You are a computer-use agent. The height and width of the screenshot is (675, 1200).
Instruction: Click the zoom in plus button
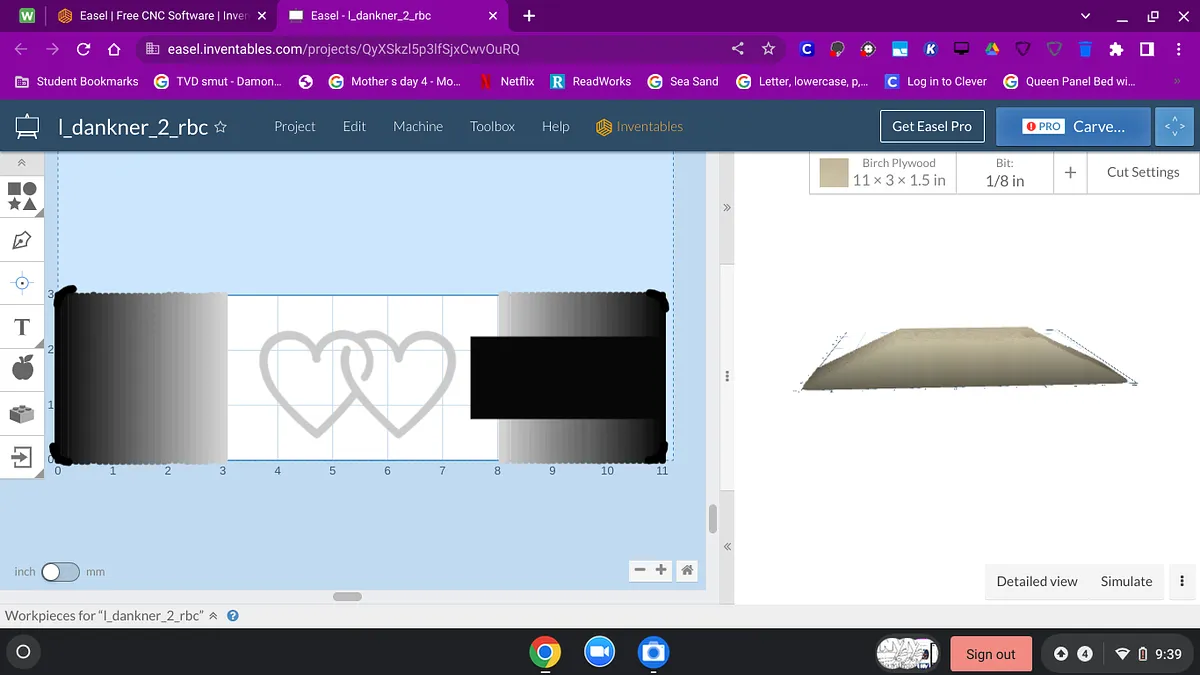coord(661,570)
